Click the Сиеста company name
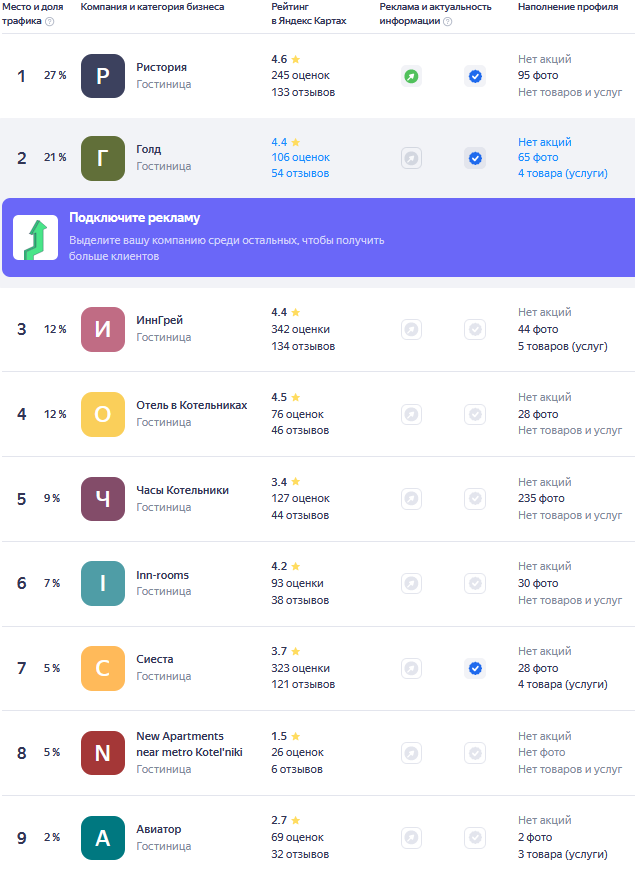Image resolution: width=635 pixels, height=875 pixels. [x=155, y=659]
